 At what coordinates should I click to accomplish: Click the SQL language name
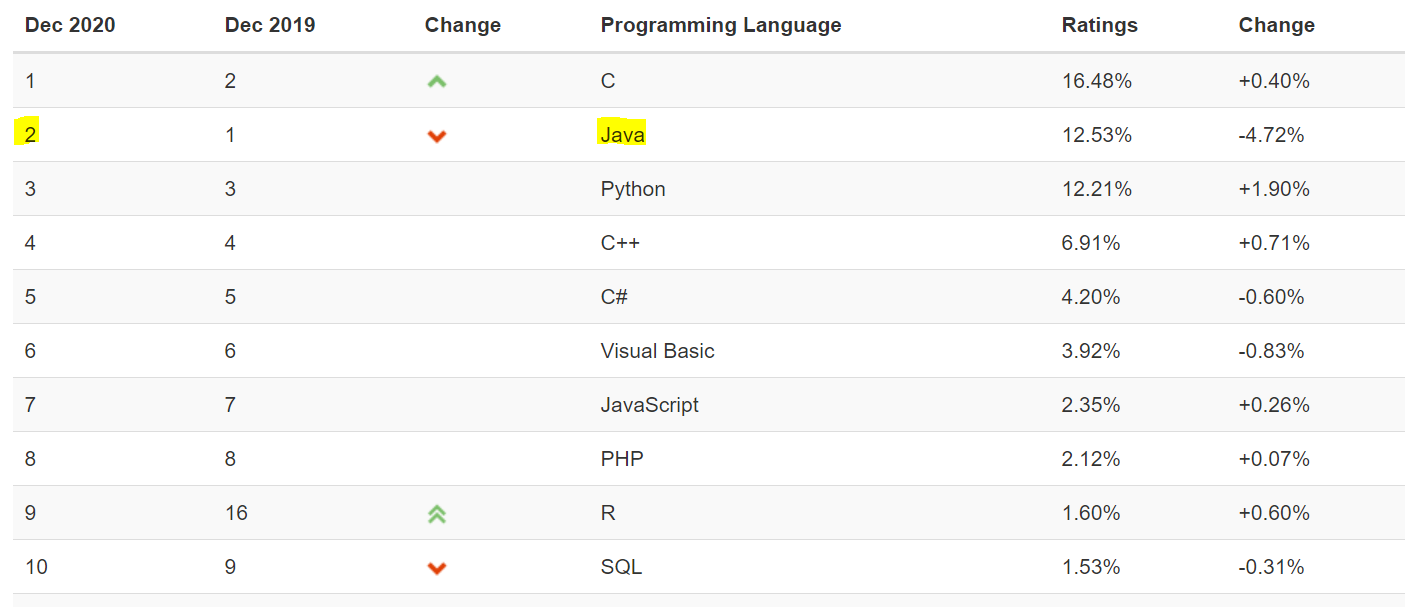click(x=622, y=567)
